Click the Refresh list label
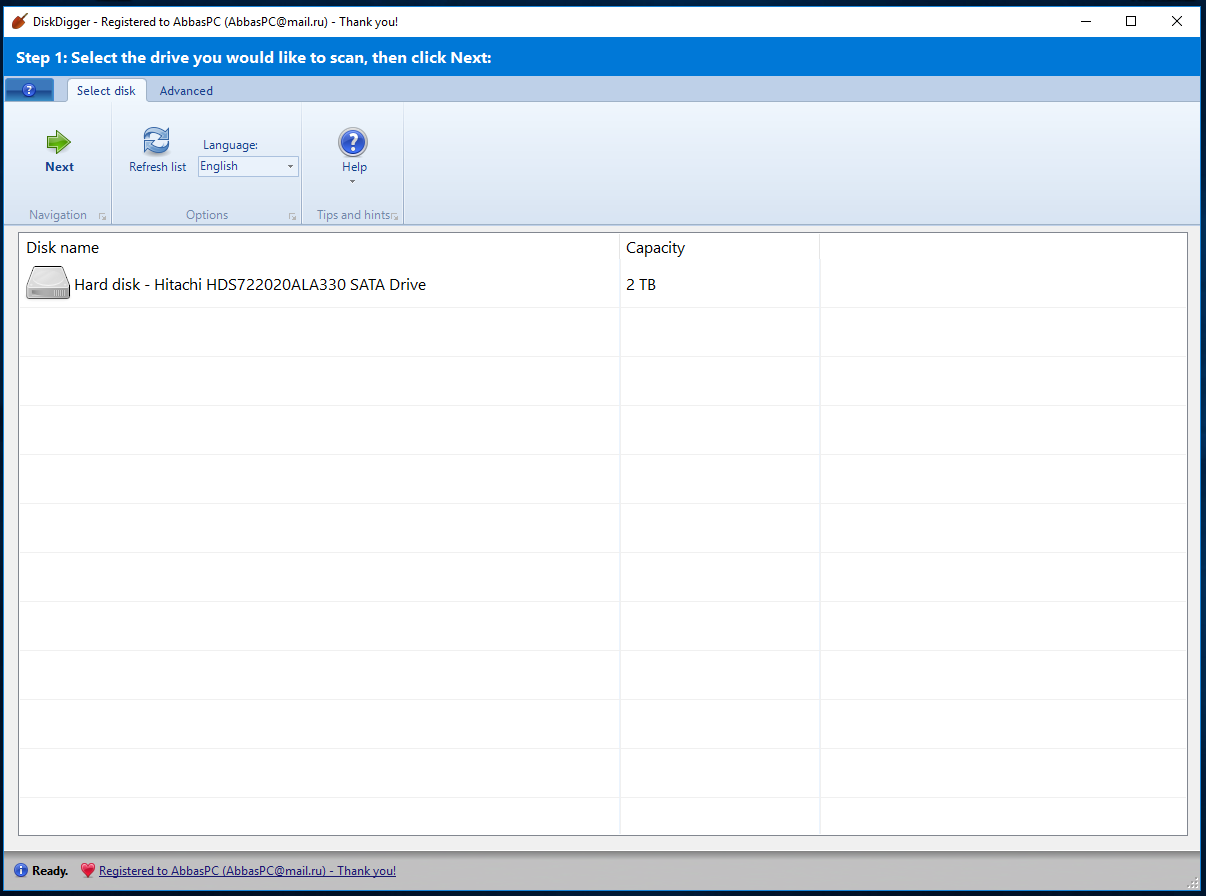Screen dimensions: 1206x896 click(157, 167)
